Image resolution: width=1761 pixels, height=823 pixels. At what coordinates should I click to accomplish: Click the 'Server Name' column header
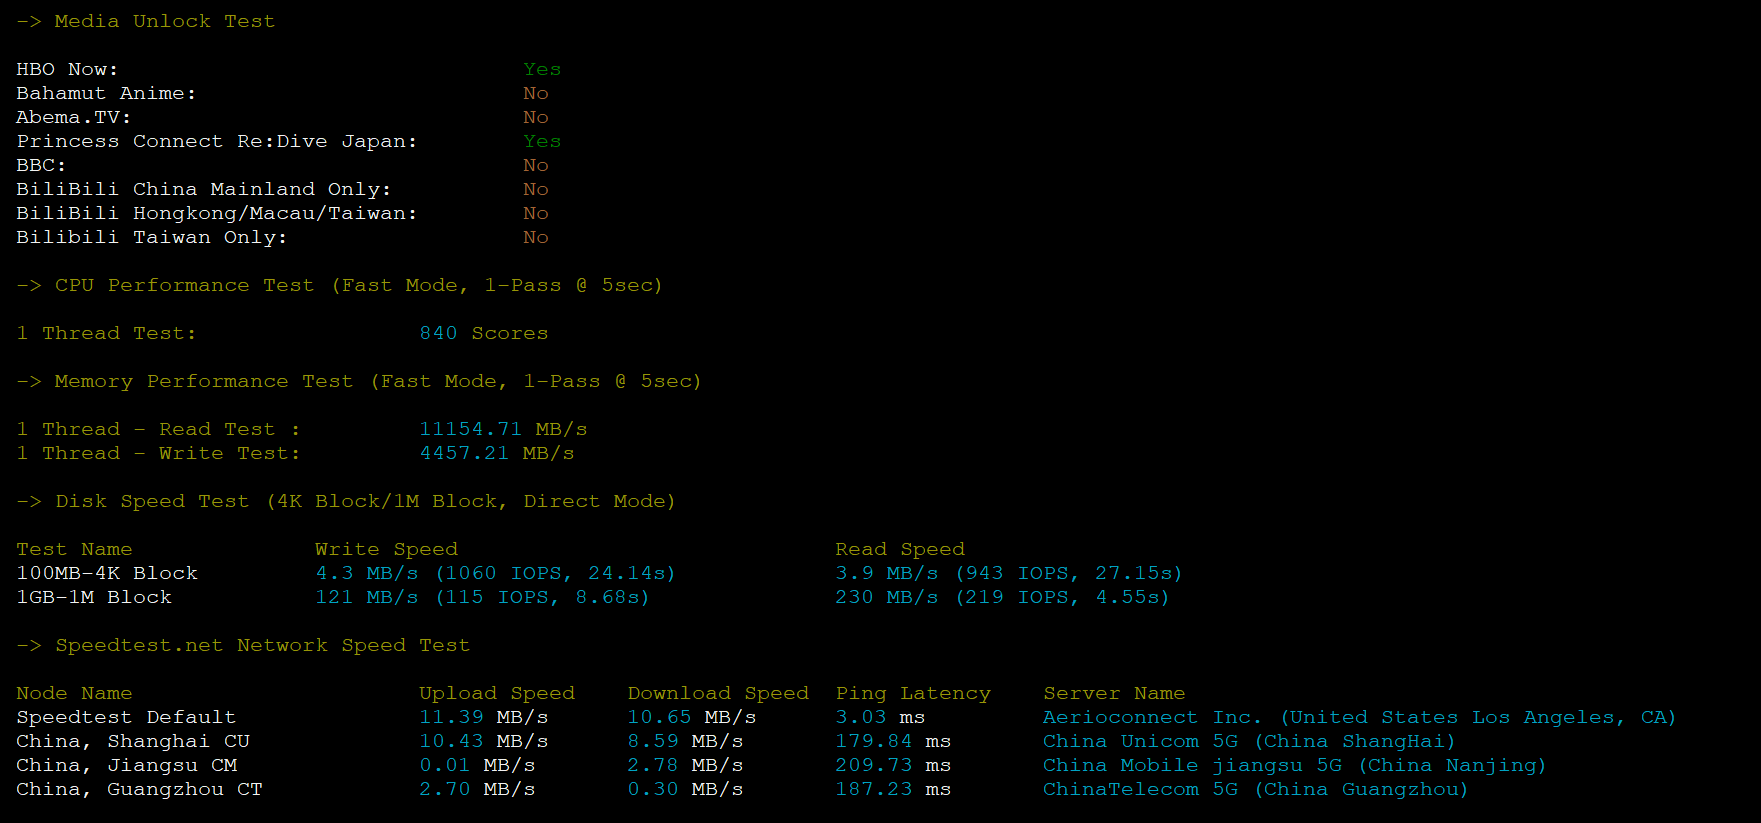click(1114, 693)
